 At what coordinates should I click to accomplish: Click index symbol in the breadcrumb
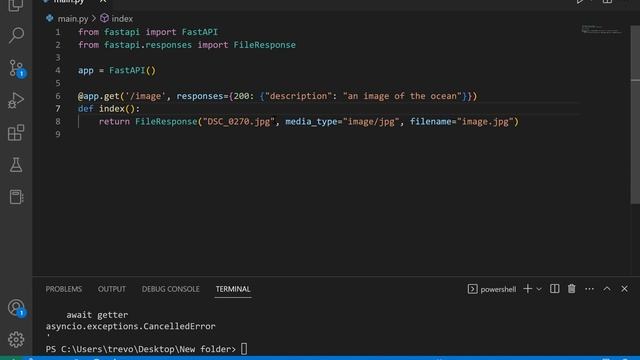coord(122,19)
